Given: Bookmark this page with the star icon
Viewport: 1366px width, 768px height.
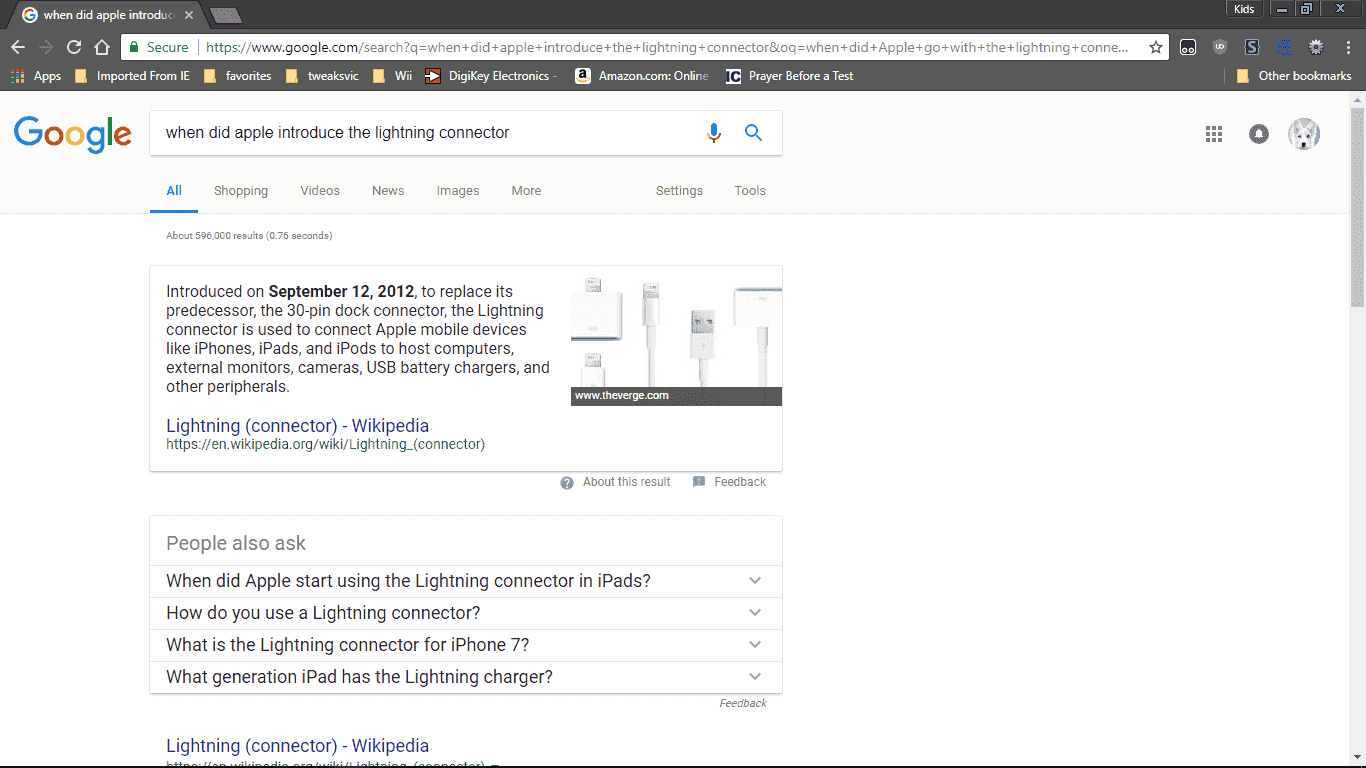Looking at the screenshot, I should pos(1156,47).
